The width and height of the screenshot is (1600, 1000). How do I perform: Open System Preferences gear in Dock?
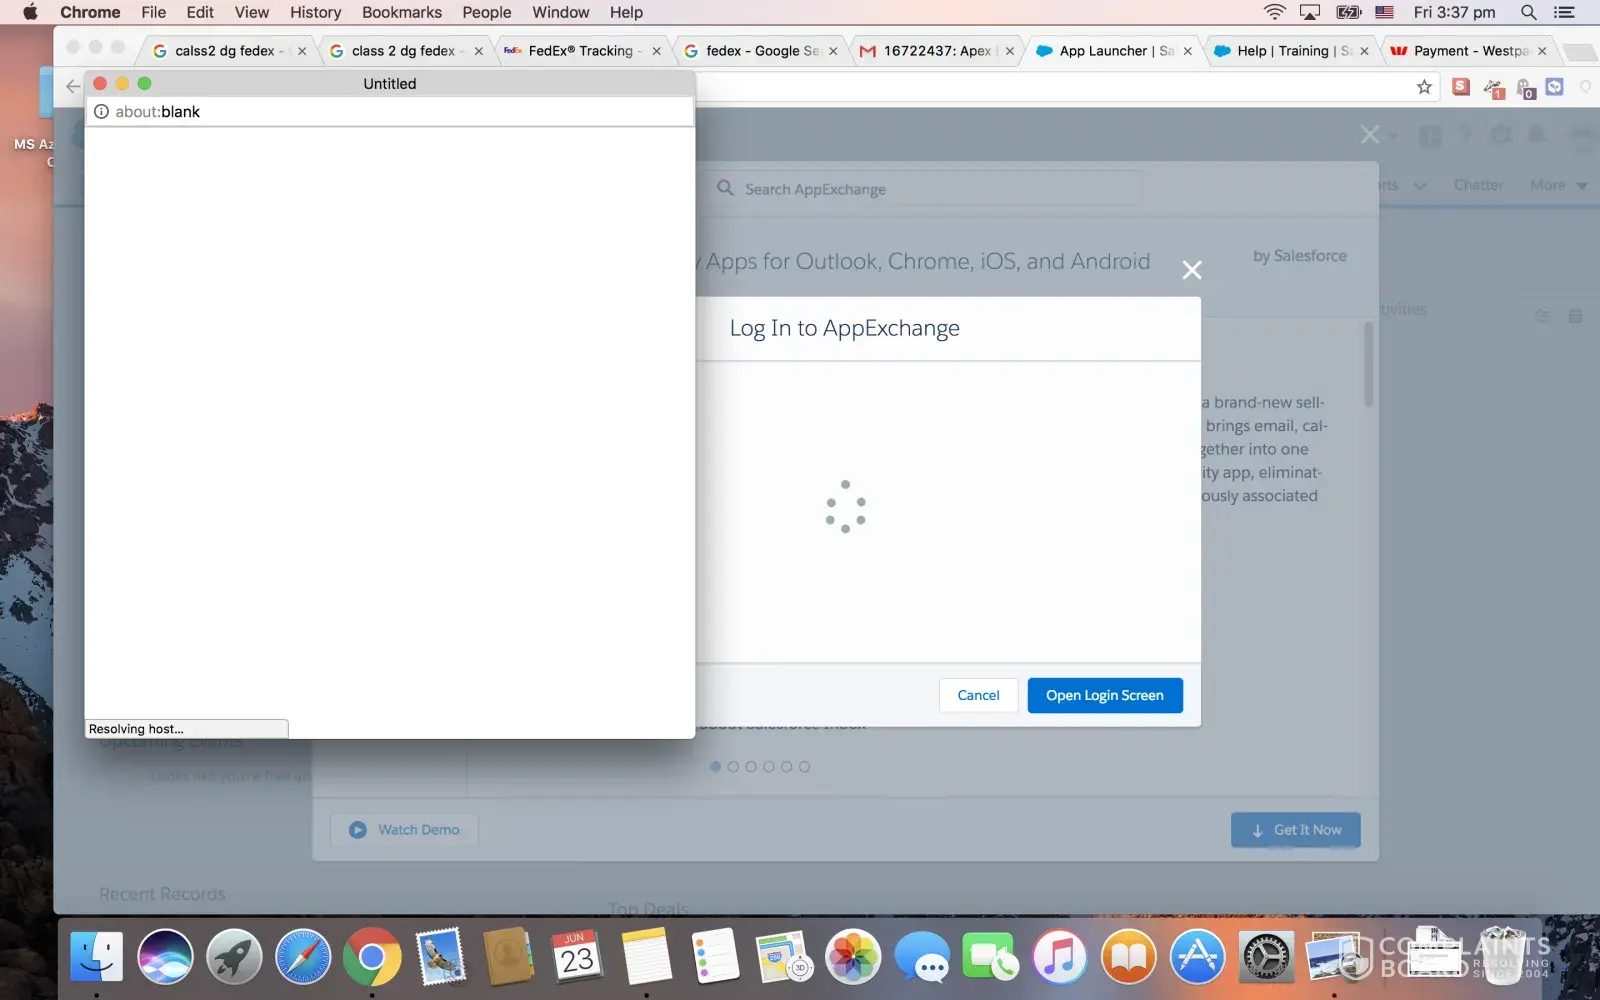(x=1266, y=957)
